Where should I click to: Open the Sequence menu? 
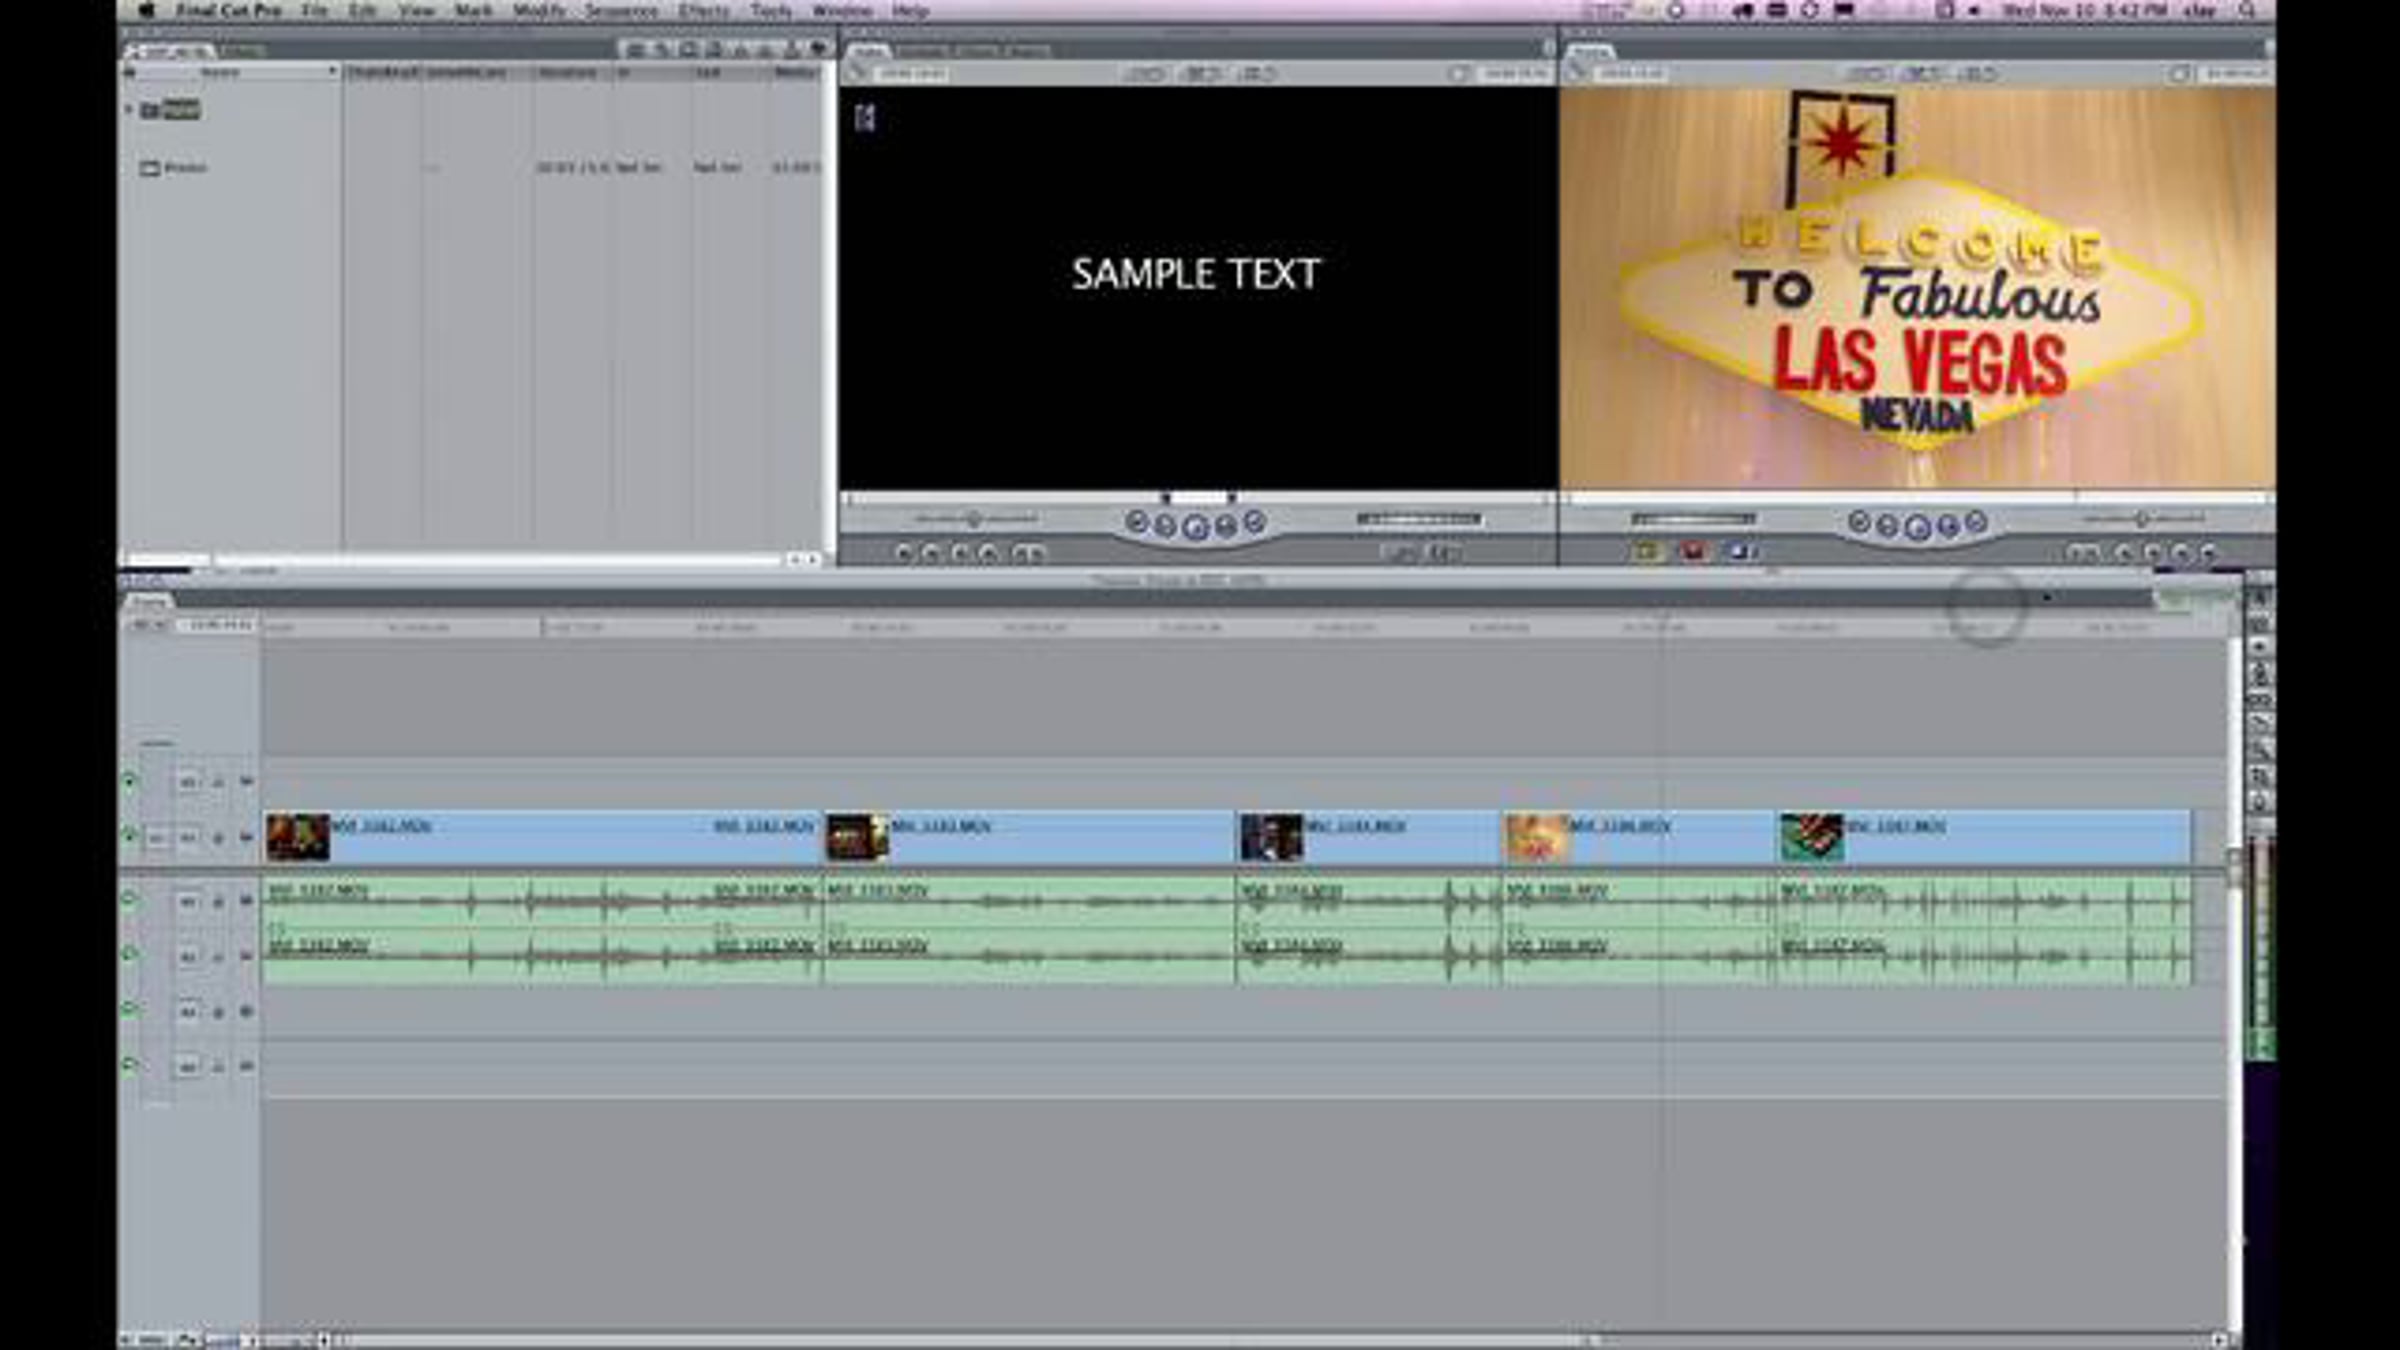click(621, 11)
